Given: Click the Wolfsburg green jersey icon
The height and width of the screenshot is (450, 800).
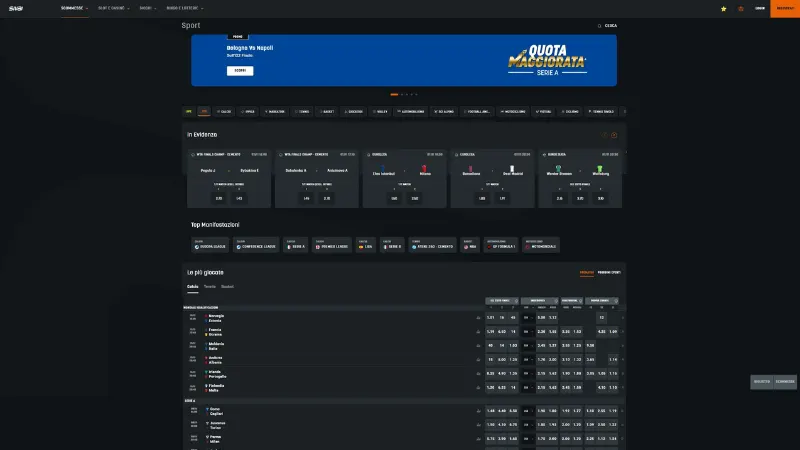Looking at the screenshot, I should click(x=599, y=168).
